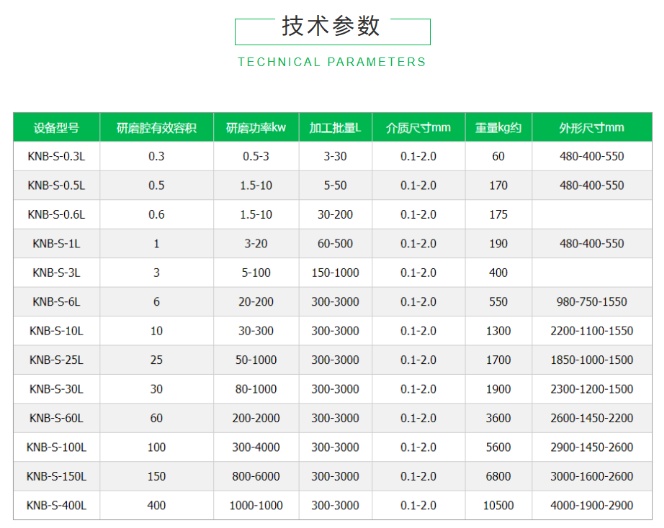Select the 800-6000 power cell
Screen dimensions: 664x528
256,476
